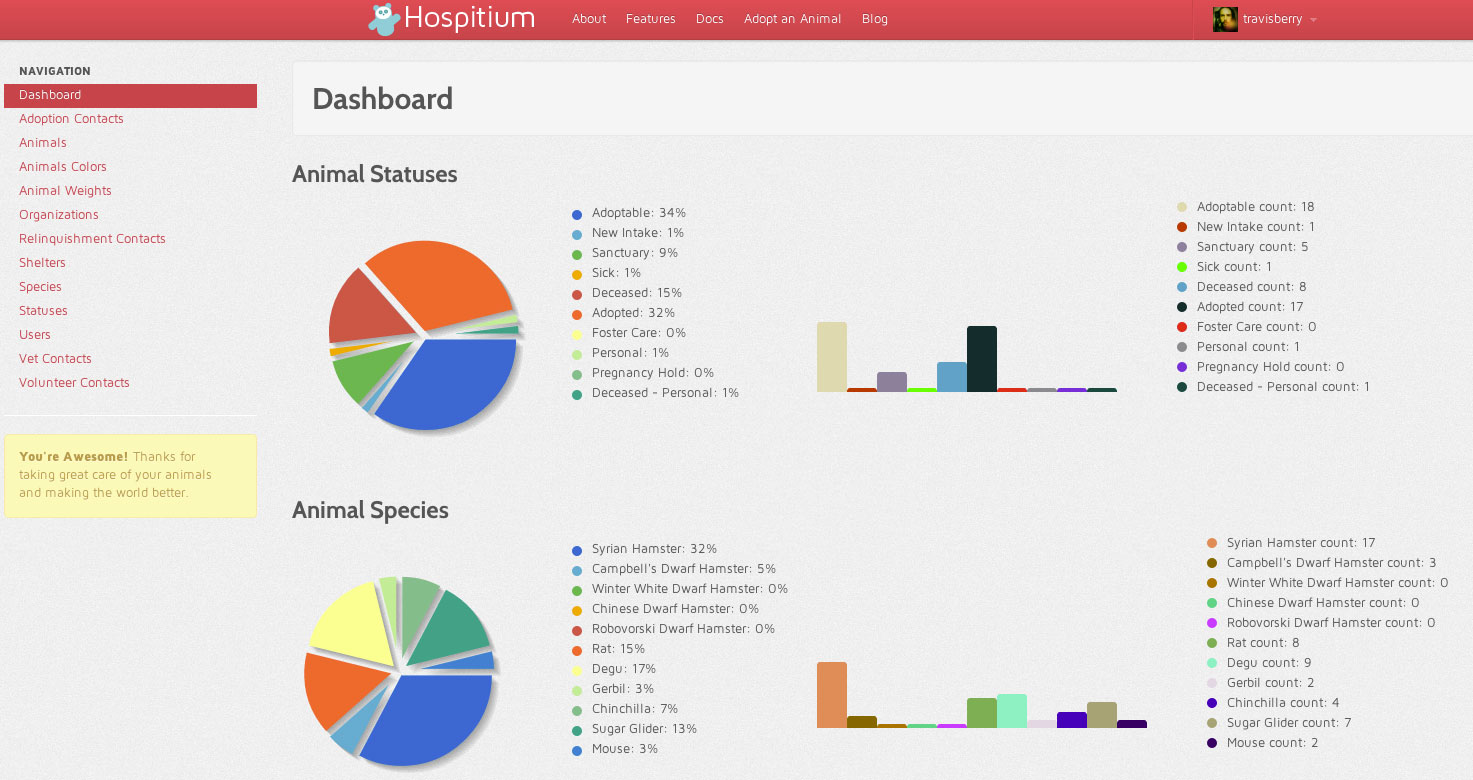Click the Hospitium panda logo icon

coord(384,19)
